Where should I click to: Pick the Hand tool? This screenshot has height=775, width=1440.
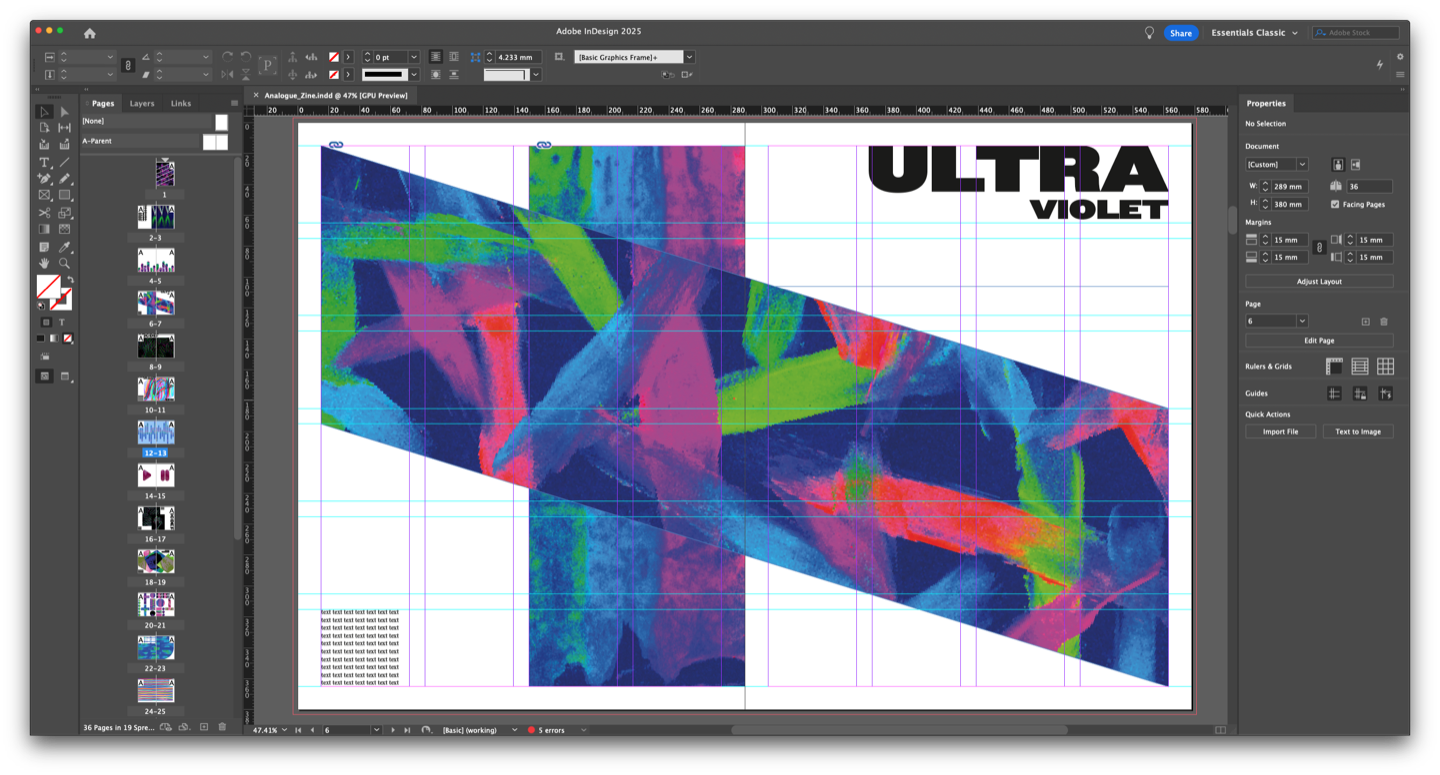point(44,264)
